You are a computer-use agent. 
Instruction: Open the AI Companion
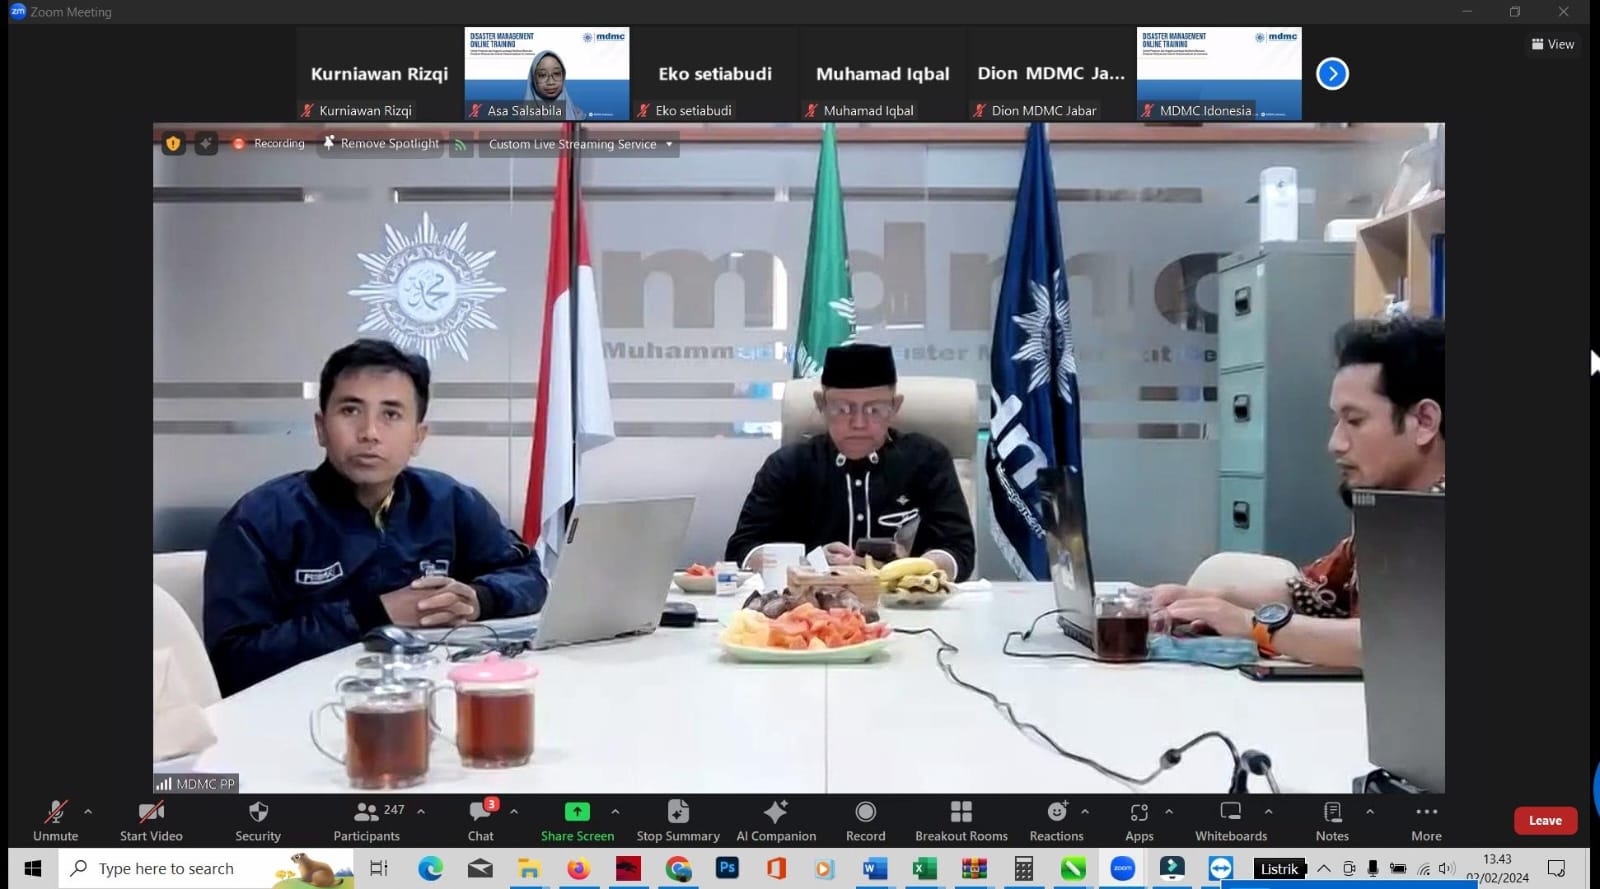pos(776,820)
